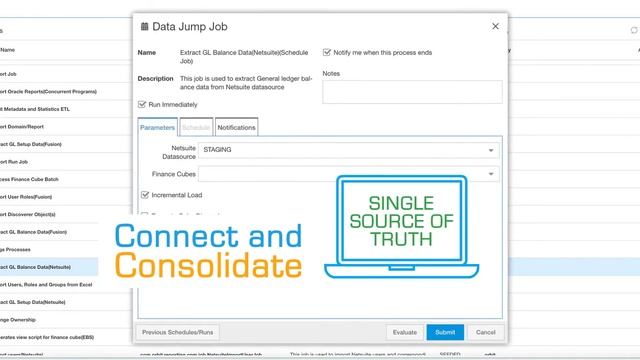Click the Name column header in background list

(7, 50)
